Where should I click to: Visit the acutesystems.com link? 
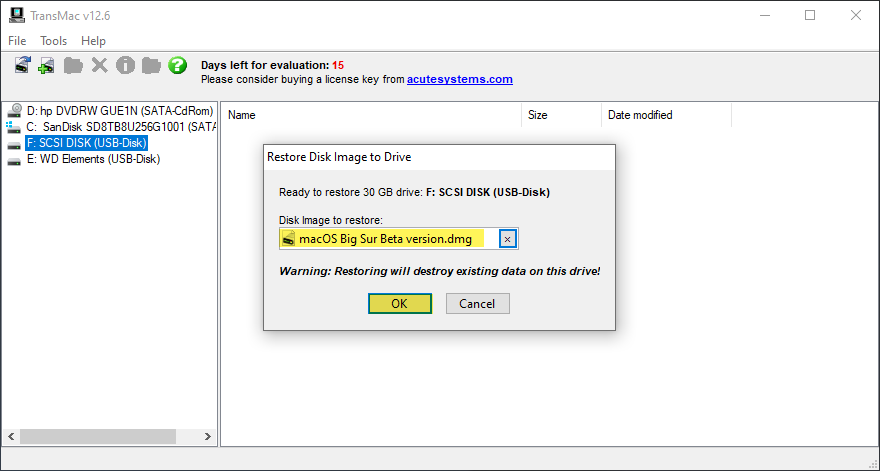460,79
